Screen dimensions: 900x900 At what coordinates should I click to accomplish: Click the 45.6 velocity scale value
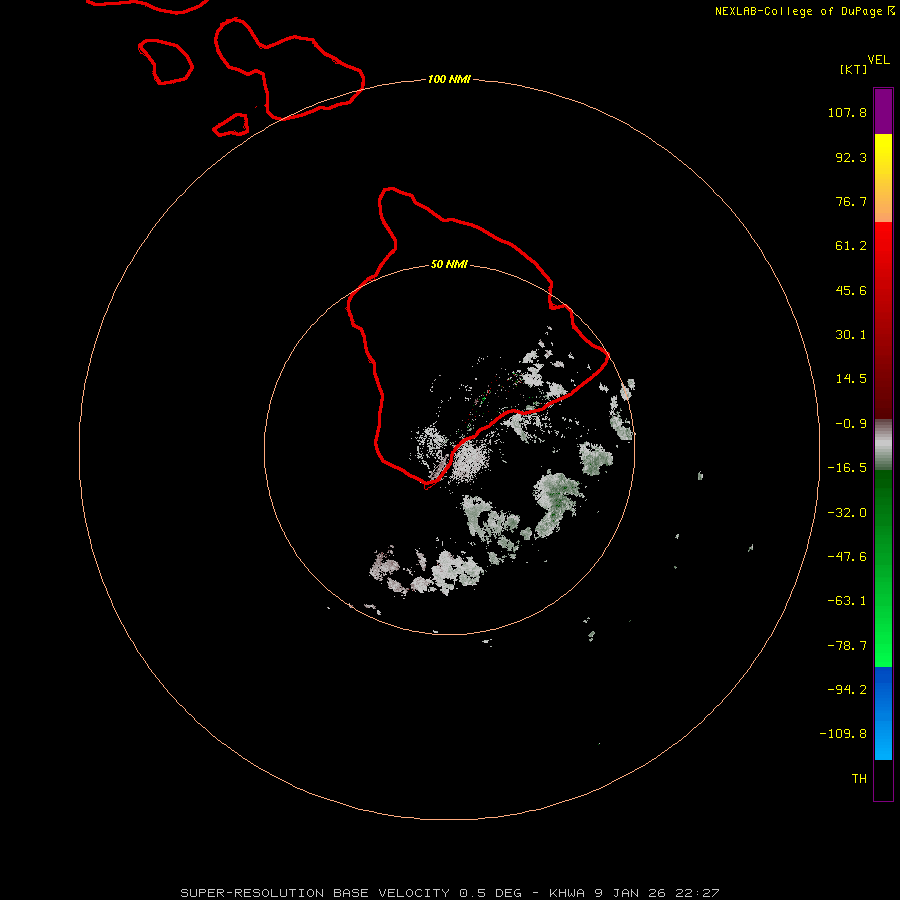point(851,290)
